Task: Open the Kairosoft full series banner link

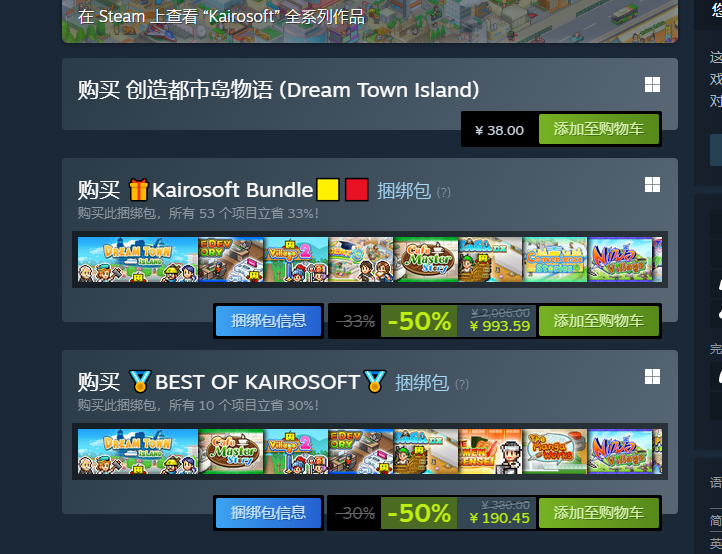Action: coord(370,21)
